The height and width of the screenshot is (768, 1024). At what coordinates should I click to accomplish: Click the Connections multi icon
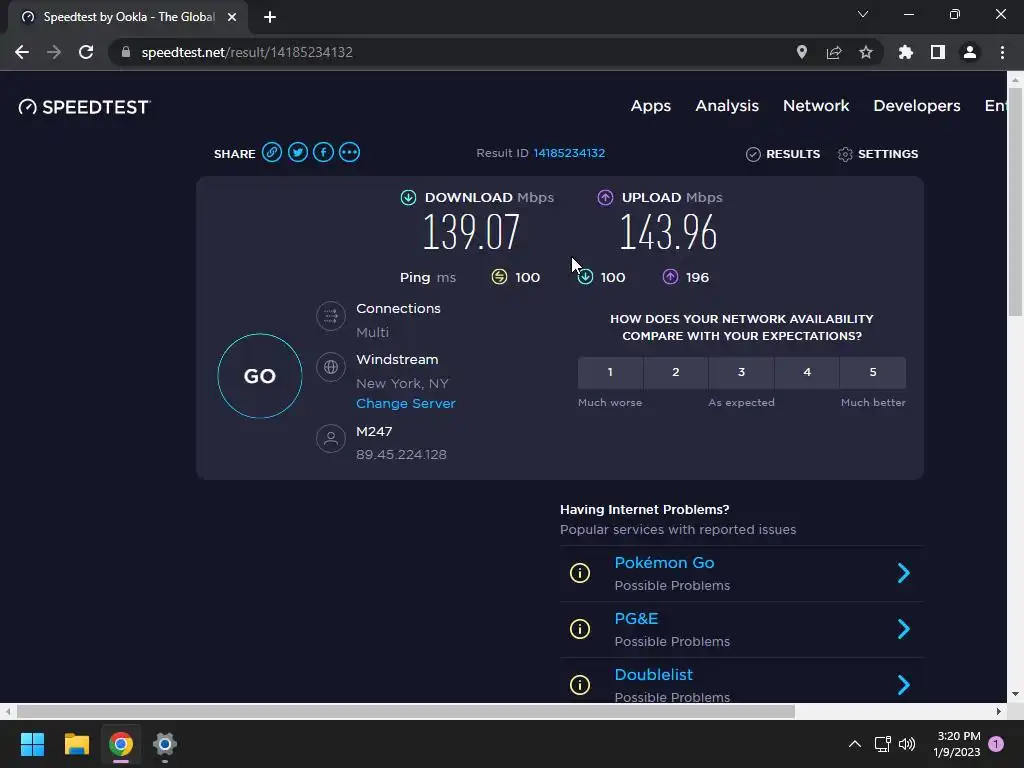(x=331, y=316)
